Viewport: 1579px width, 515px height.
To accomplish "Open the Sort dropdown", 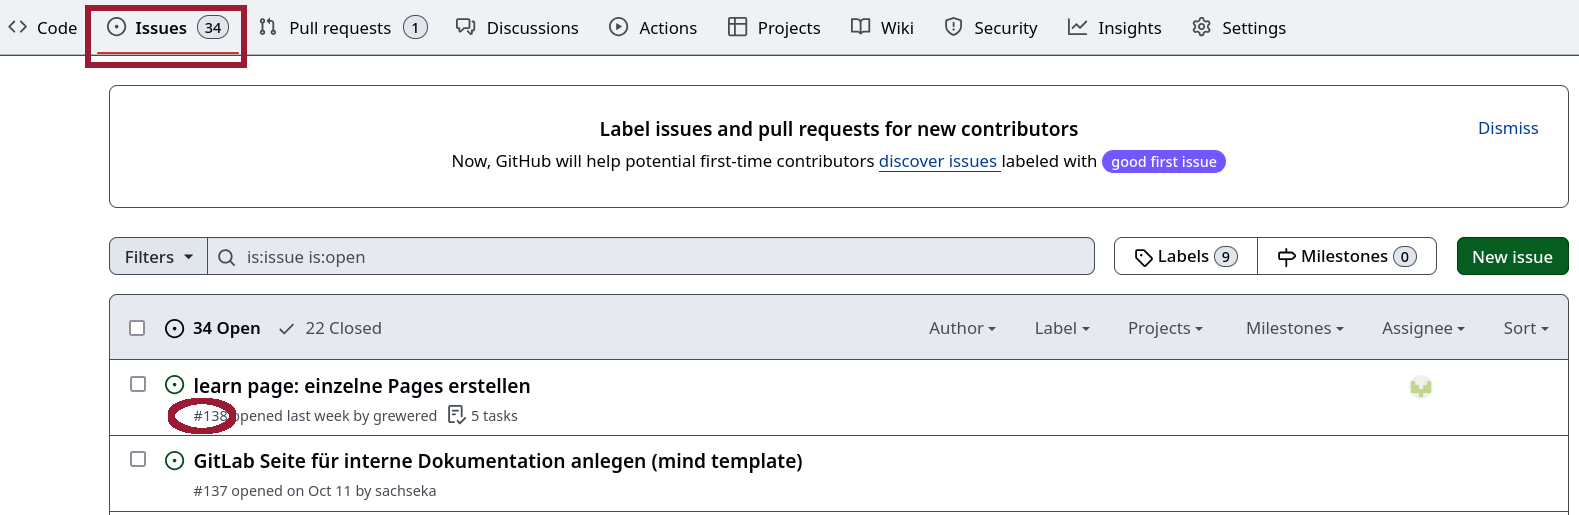I will (x=1526, y=328).
